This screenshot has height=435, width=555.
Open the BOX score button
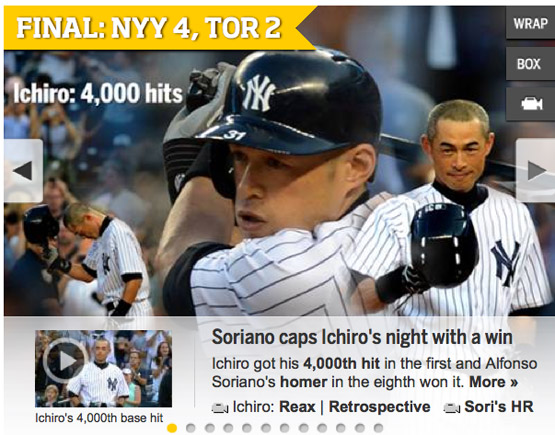click(x=531, y=64)
